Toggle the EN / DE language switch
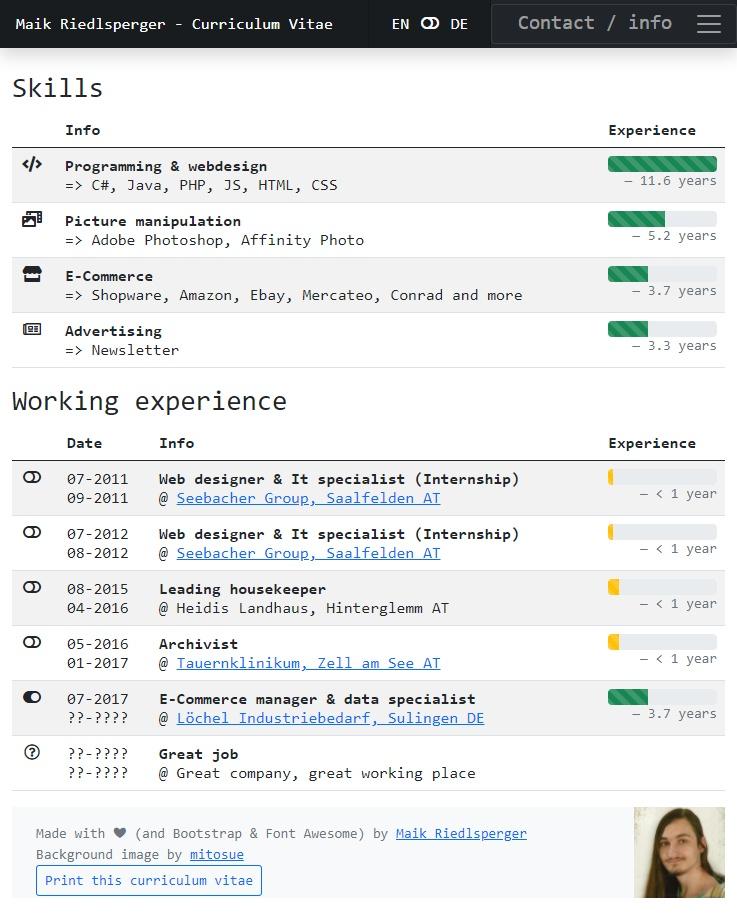The width and height of the screenshot is (737, 920). pos(430,23)
